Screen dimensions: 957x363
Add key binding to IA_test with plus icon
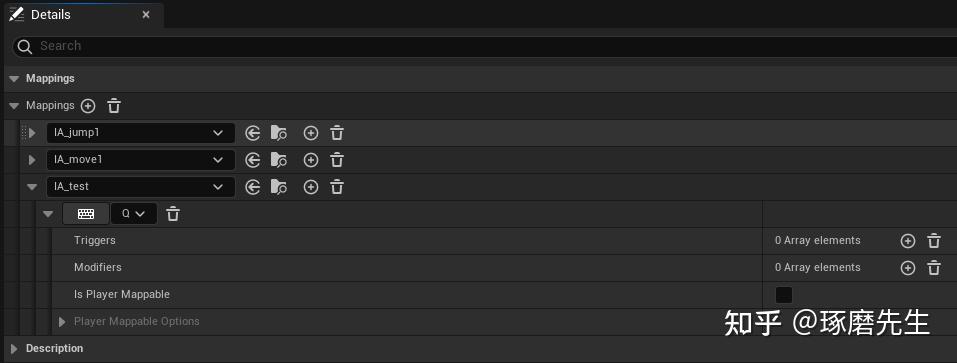point(311,187)
